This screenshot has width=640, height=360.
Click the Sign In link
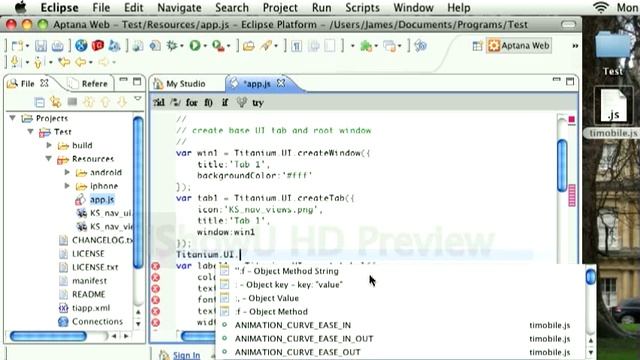[x=187, y=355]
